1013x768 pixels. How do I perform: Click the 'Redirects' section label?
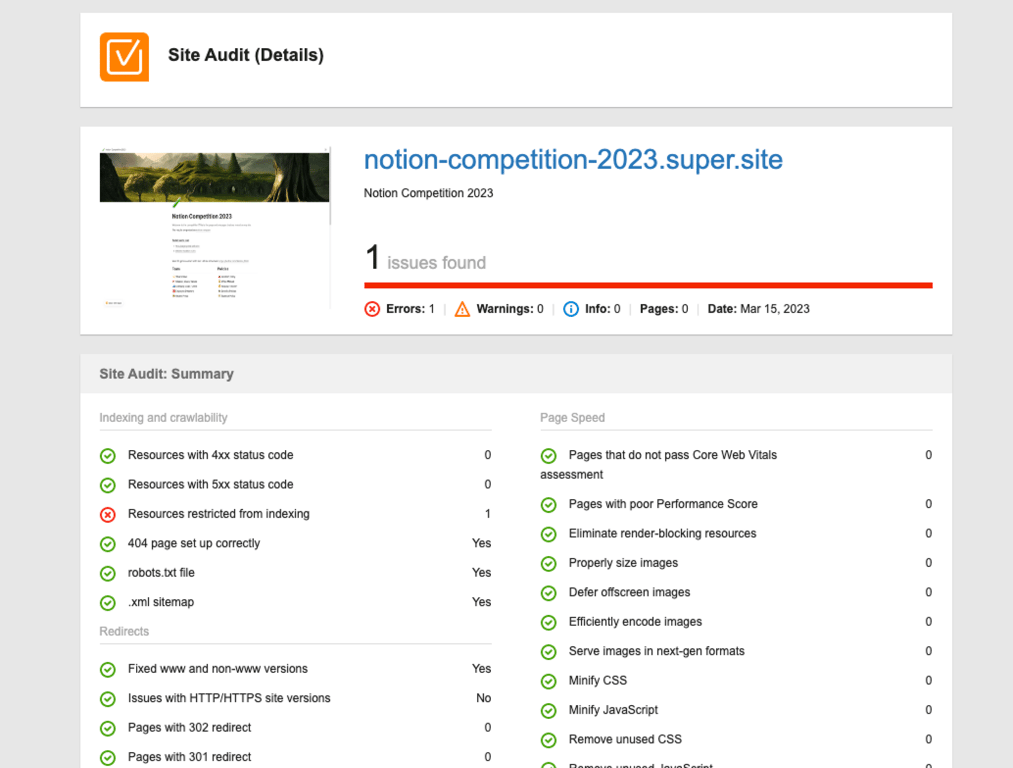pos(124,632)
